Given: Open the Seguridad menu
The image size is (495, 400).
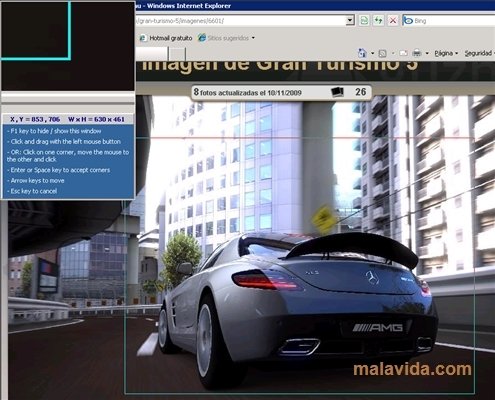Looking at the screenshot, I should pos(479,53).
